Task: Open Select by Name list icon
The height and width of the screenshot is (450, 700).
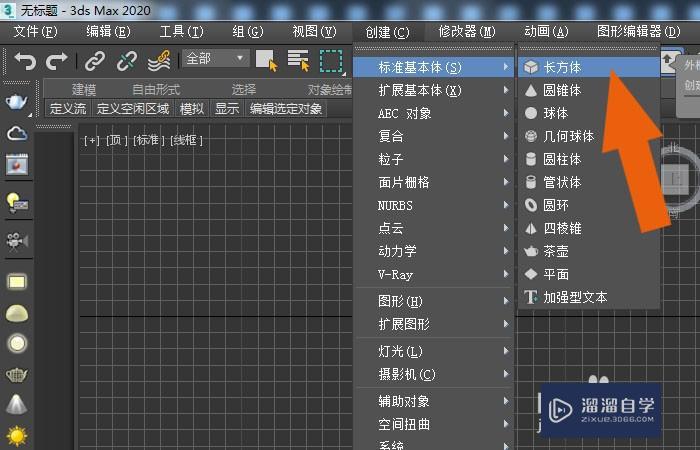Action: point(299,61)
